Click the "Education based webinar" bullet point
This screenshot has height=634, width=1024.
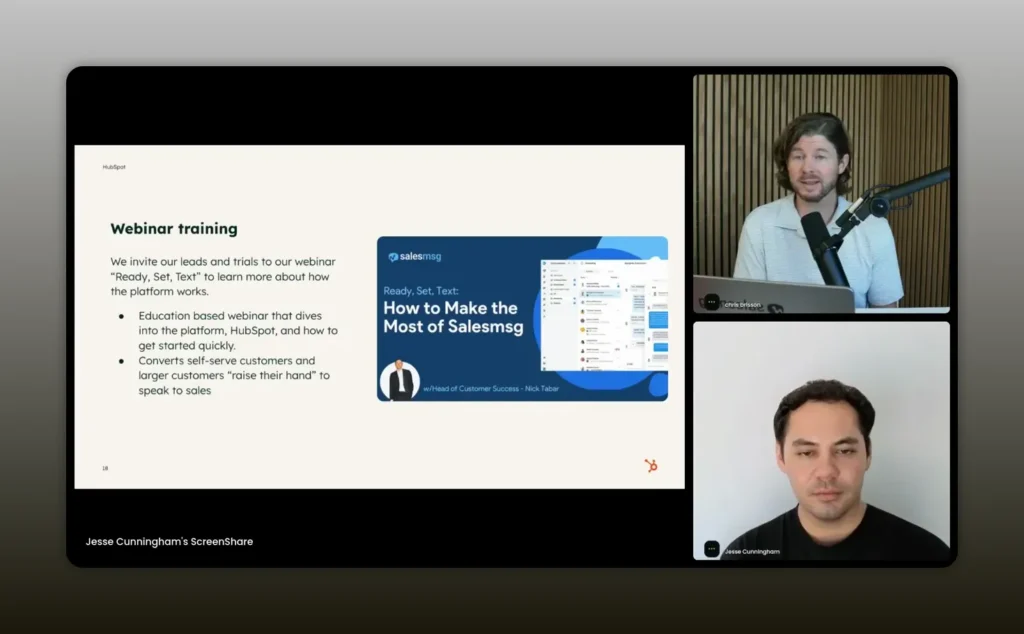pos(237,330)
